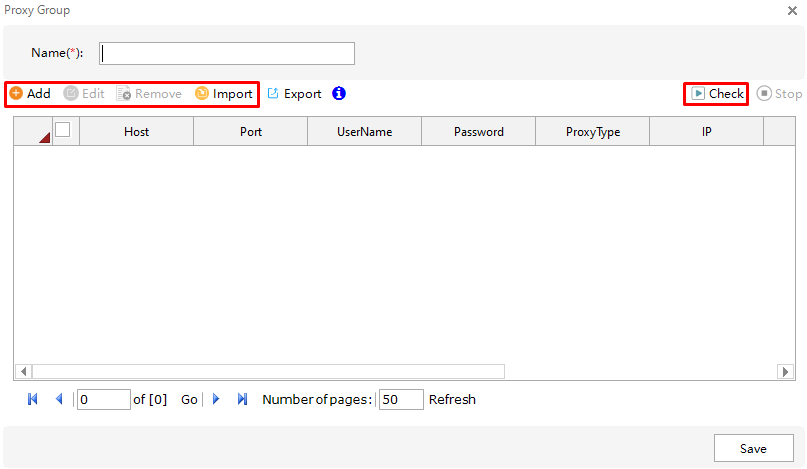
Task: Click the grid corner selector triangle
Action: point(43,137)
